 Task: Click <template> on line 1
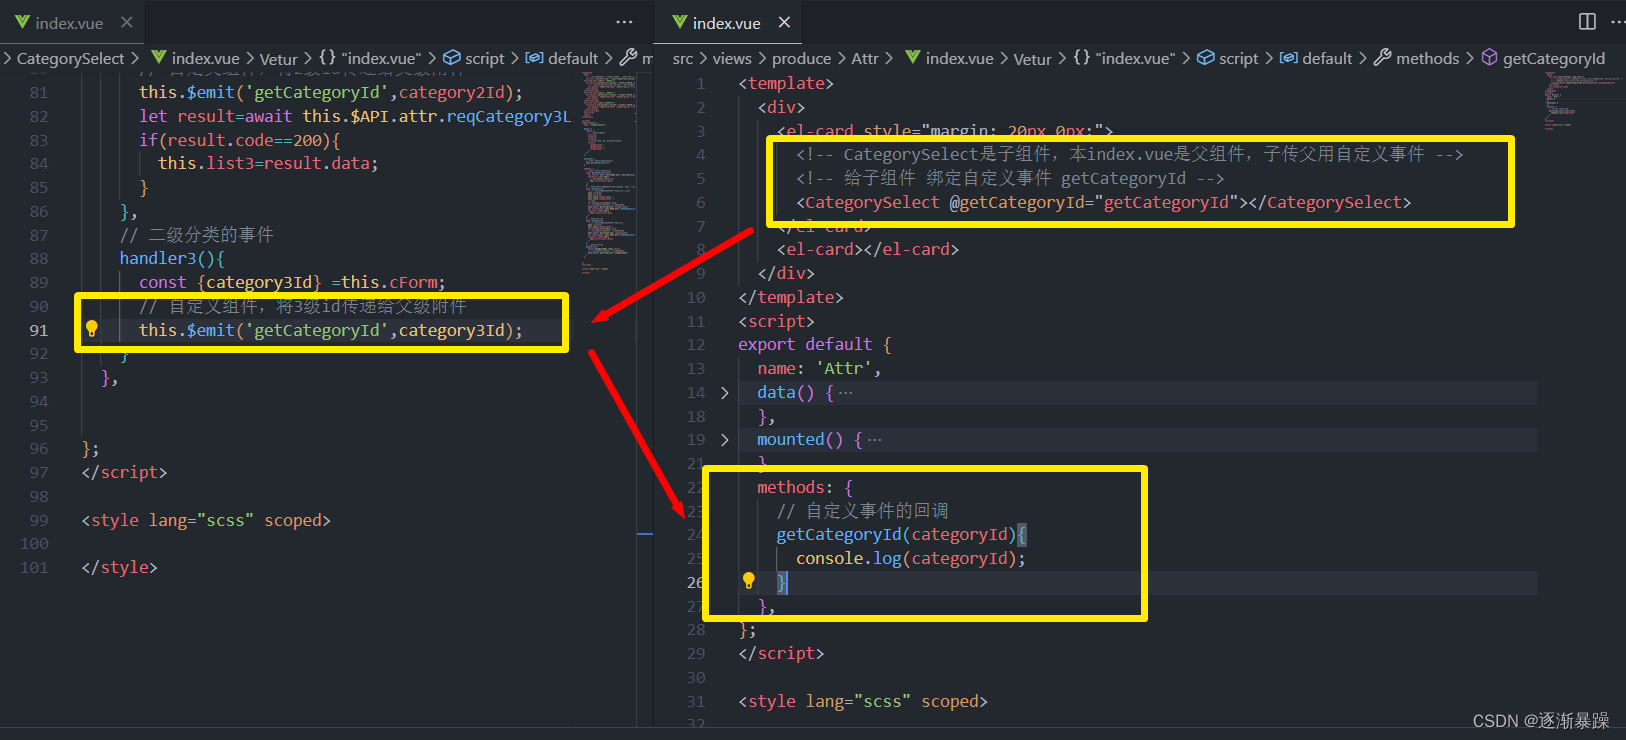tap(786, 83)
